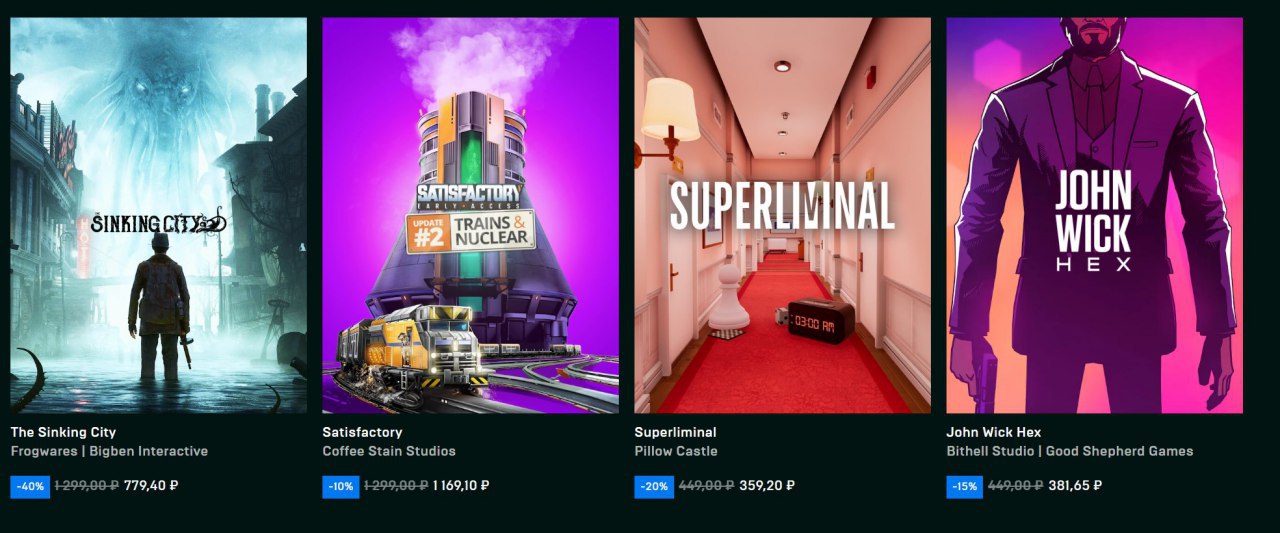This screenshot has height=533, width=1280.
Task: Click the 359,20 ₽ Superliminal price
Action: 767,486
